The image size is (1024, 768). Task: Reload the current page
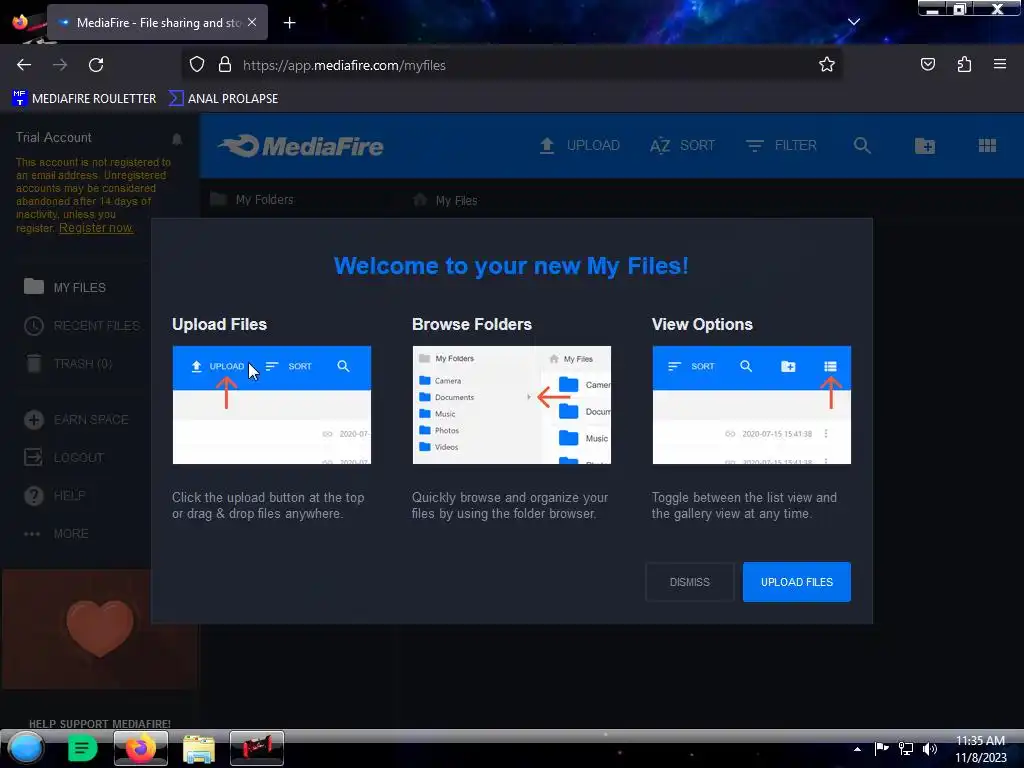point(96,65)
